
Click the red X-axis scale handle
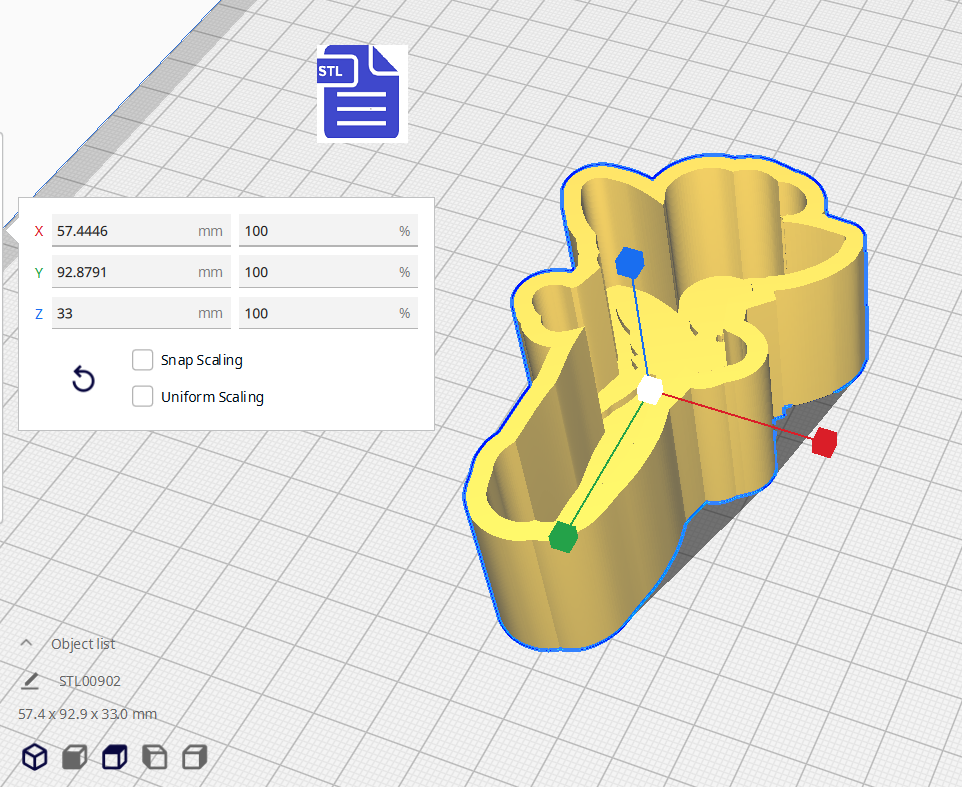(x=823, y=442)
